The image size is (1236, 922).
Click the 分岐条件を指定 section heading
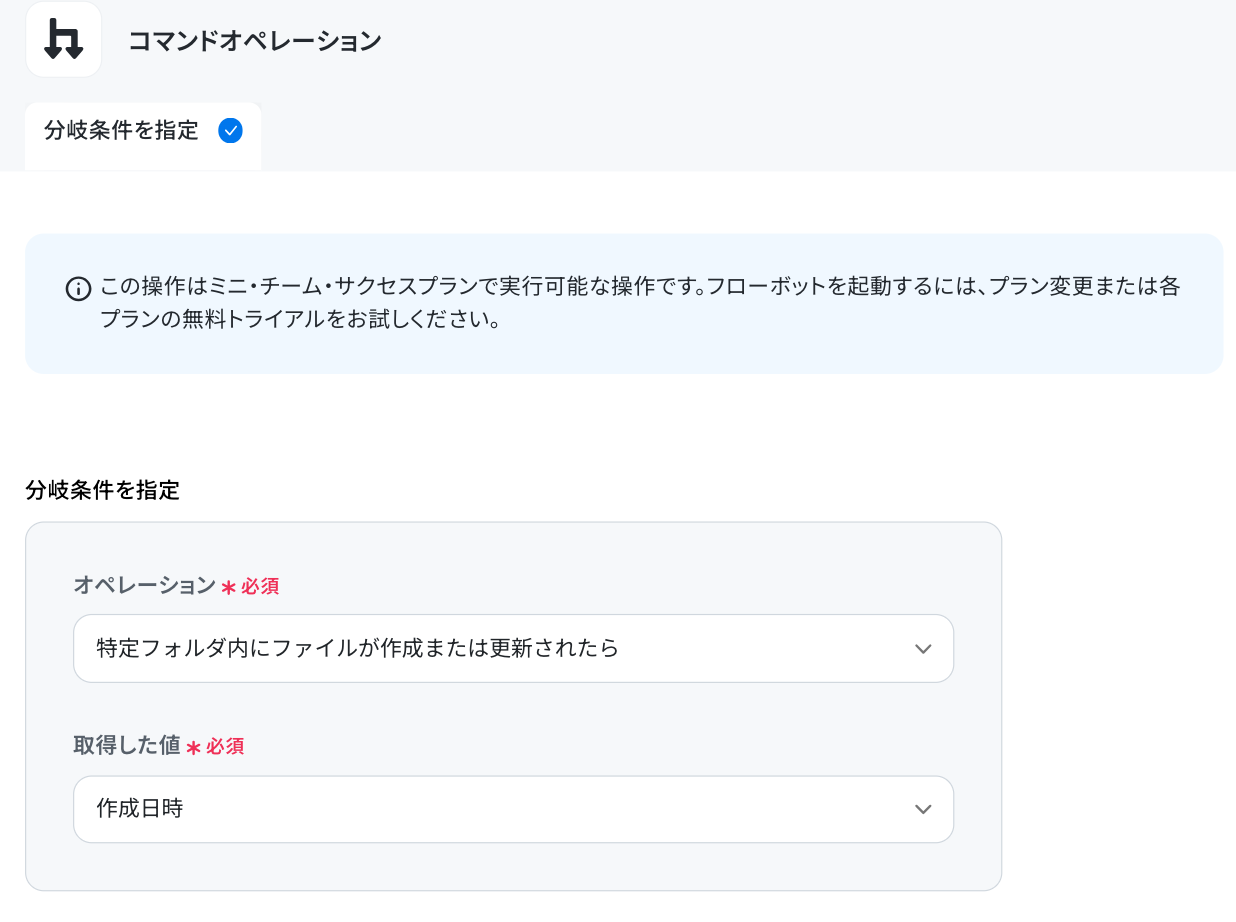[102, 491]
